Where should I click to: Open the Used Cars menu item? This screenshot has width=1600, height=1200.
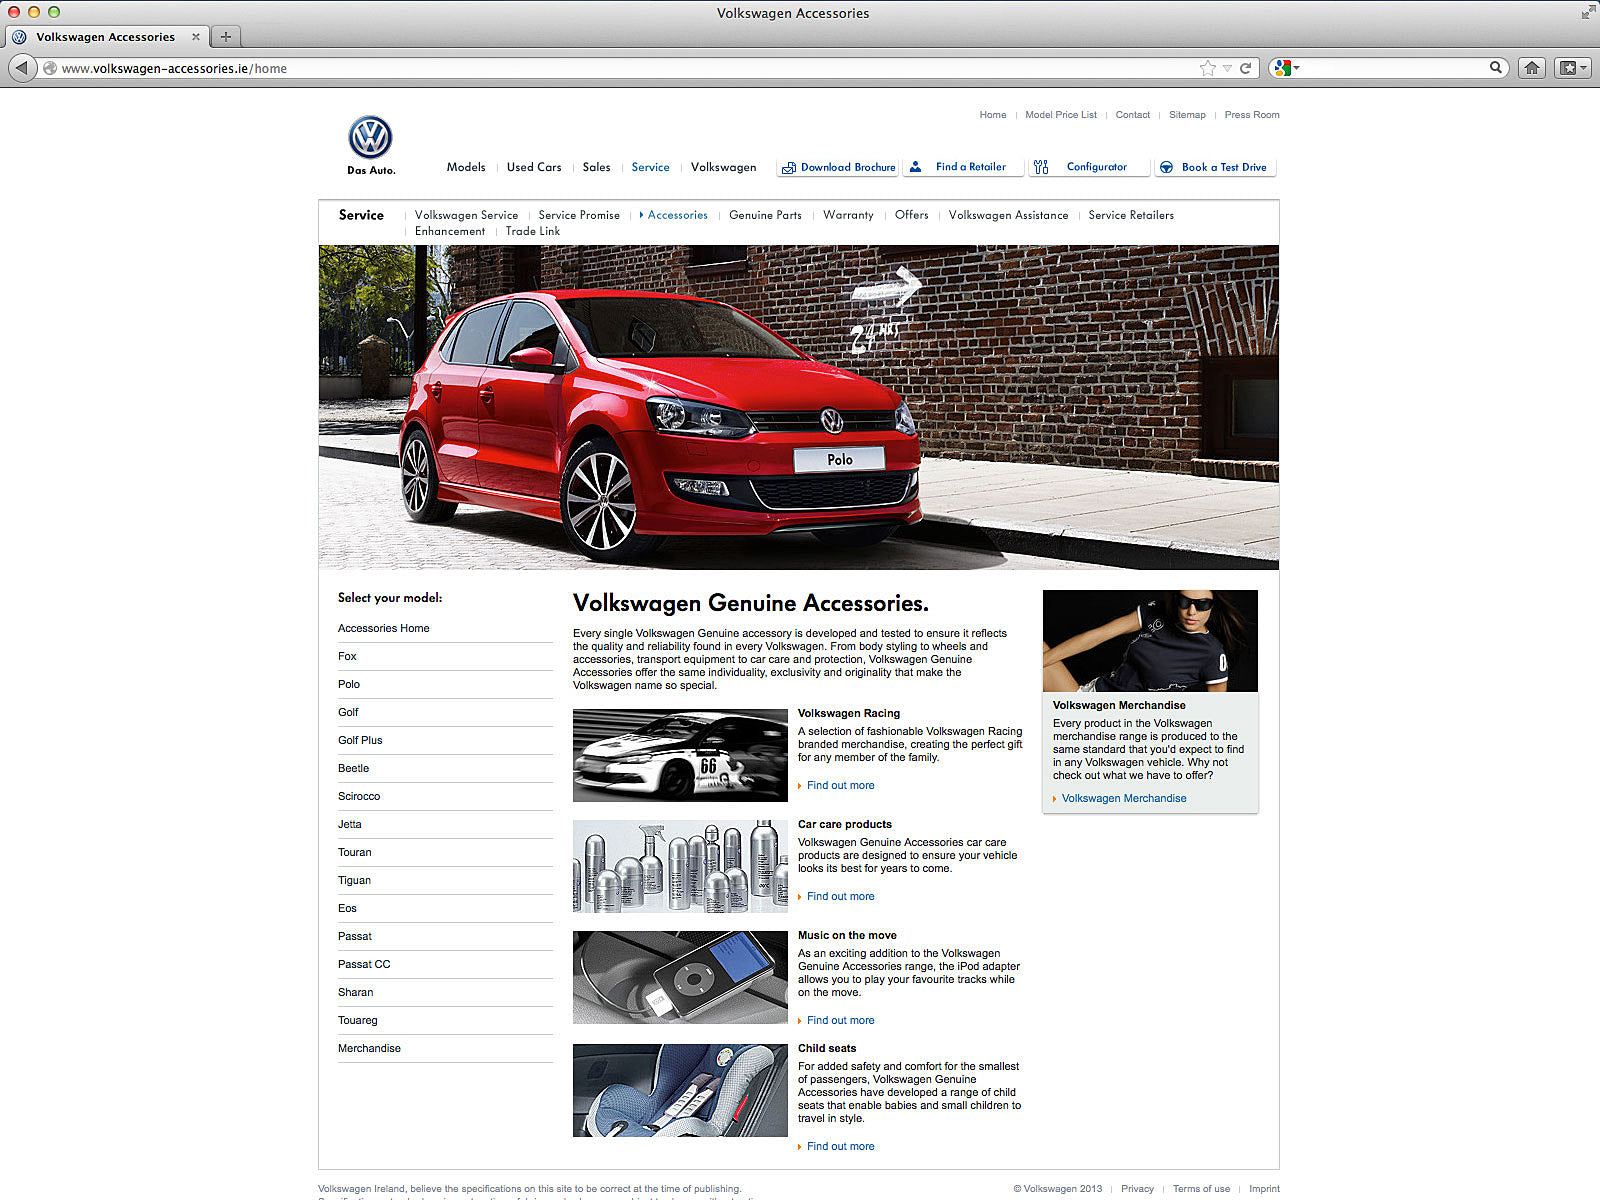pos(534,167)
